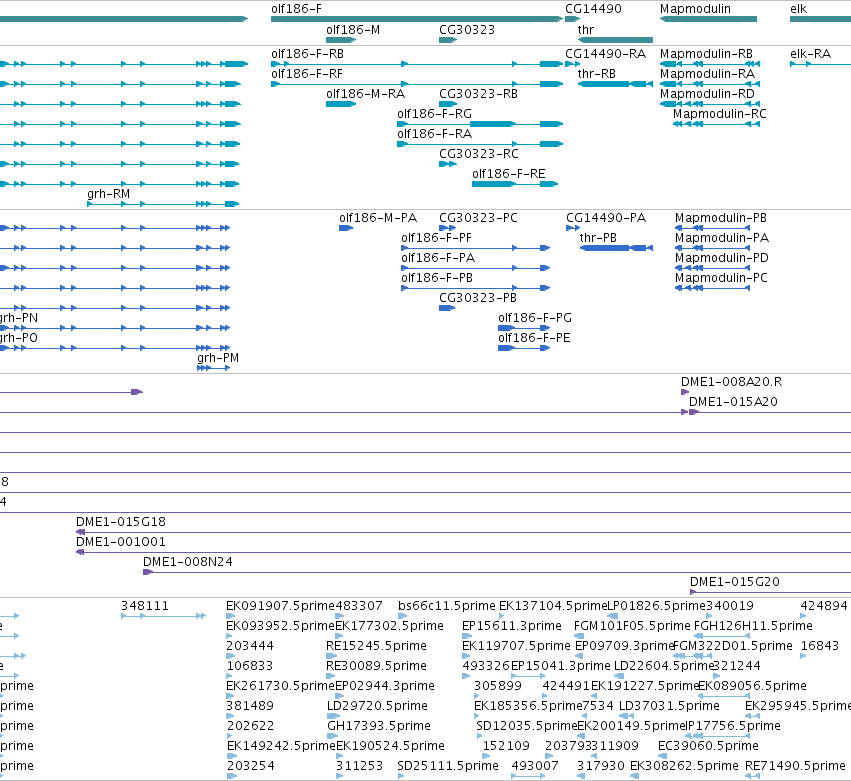851x781 pixels.
Task: Select protein olf186-F-PE
Action: 524,348
